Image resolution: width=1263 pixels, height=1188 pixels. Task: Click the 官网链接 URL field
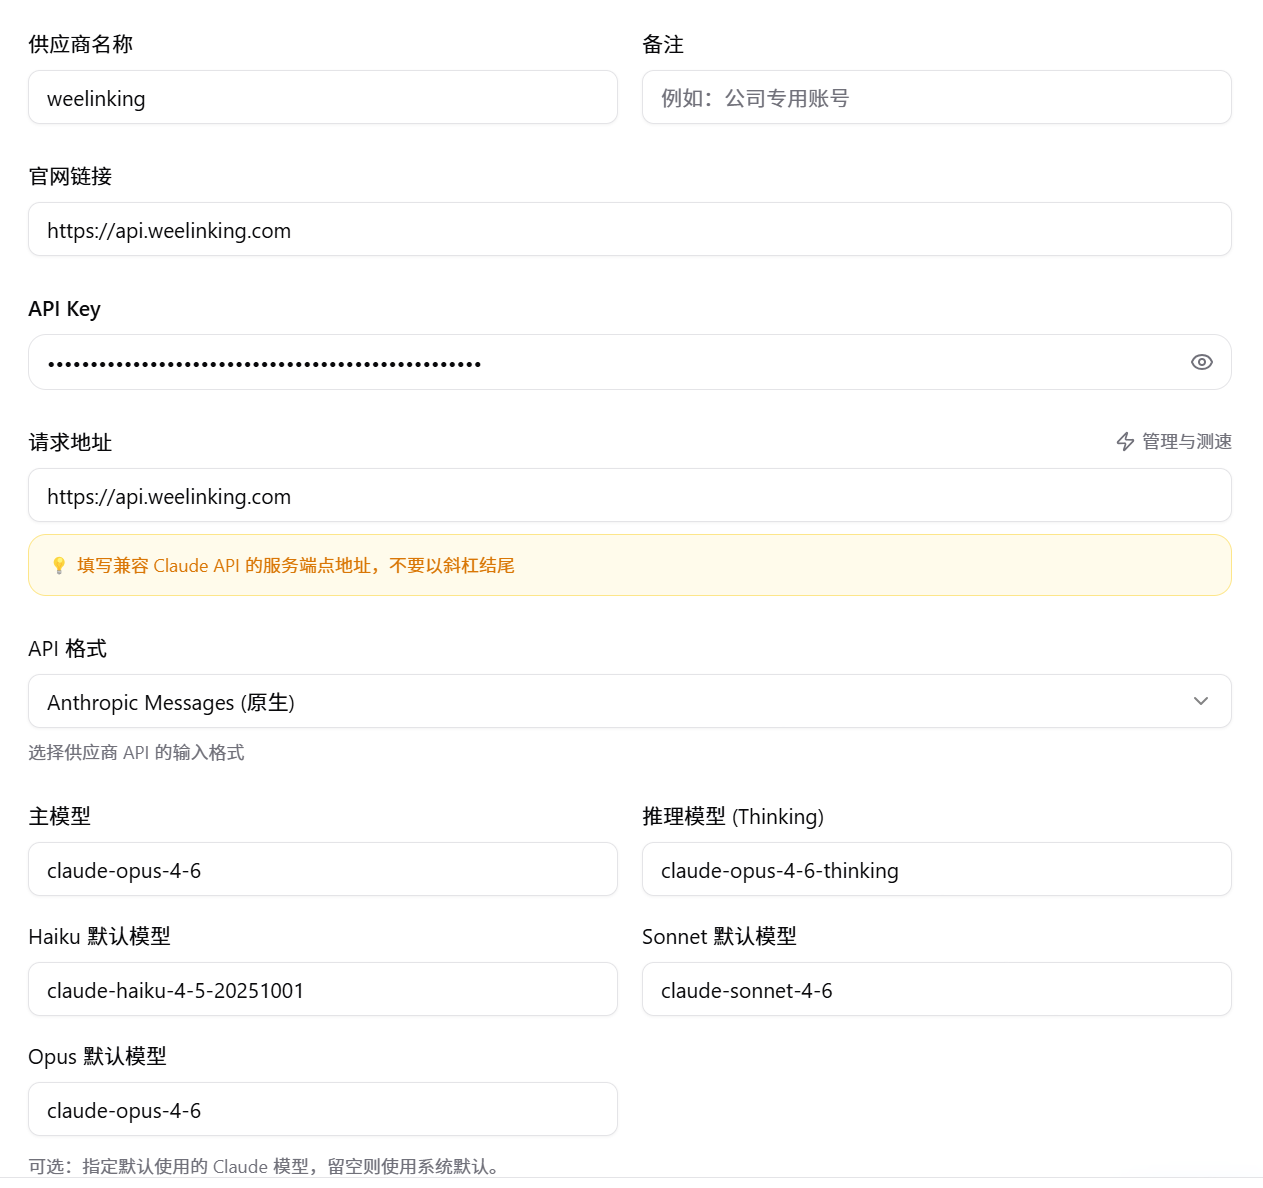pyautogui.click(x=630, y=229)
